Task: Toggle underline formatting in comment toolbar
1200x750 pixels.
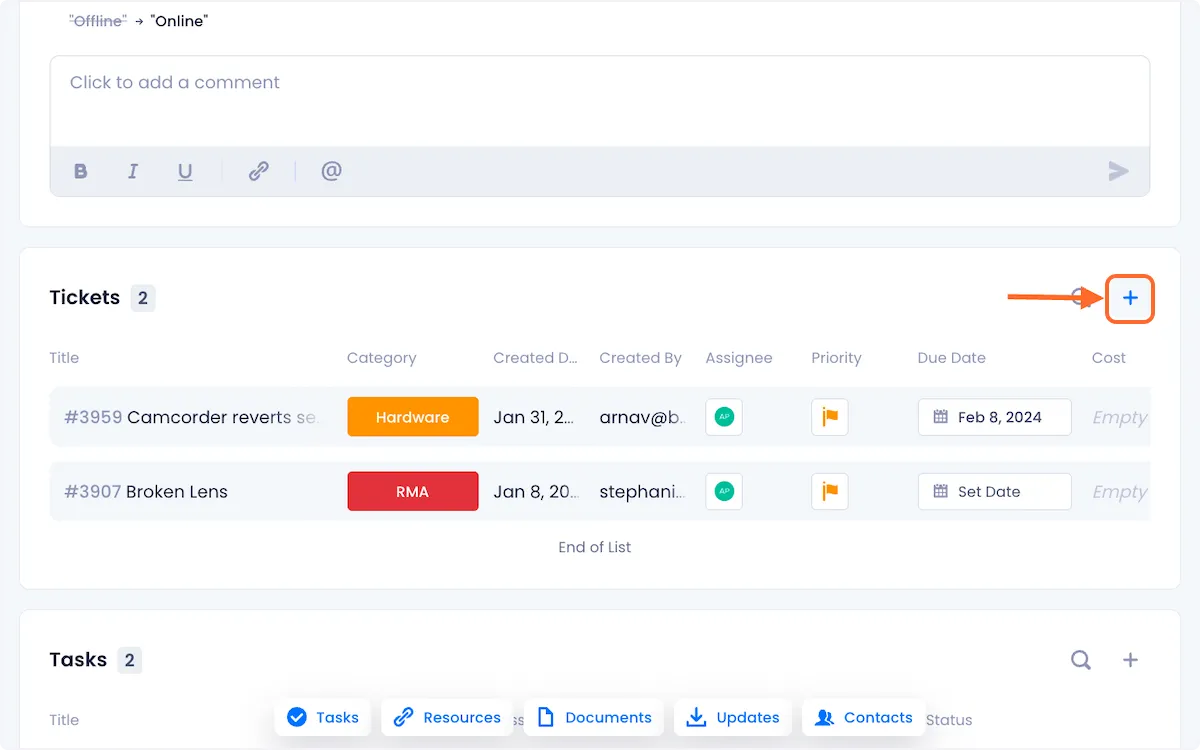Action: point(185,172)
